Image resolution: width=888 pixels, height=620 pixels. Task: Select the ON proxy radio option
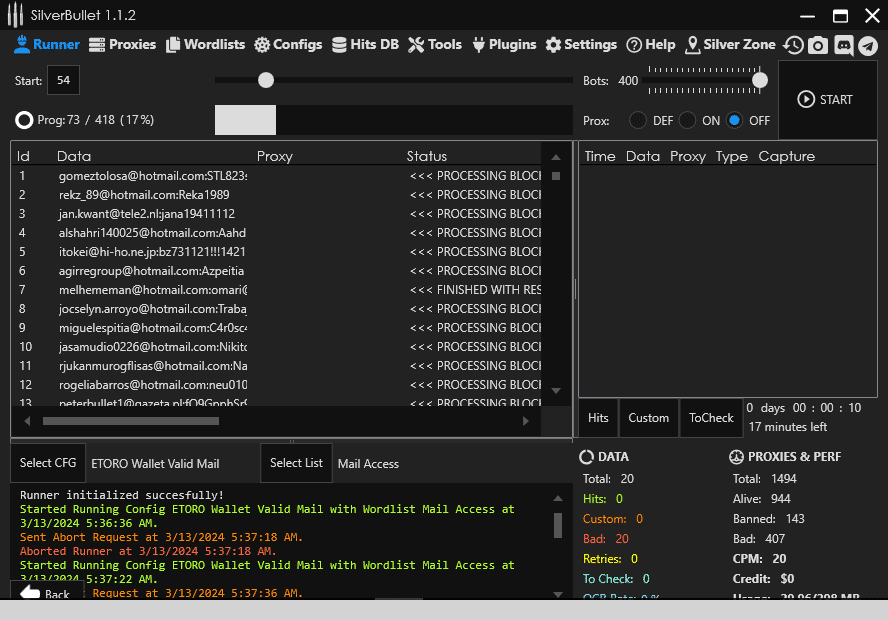(x=687, y=120)
